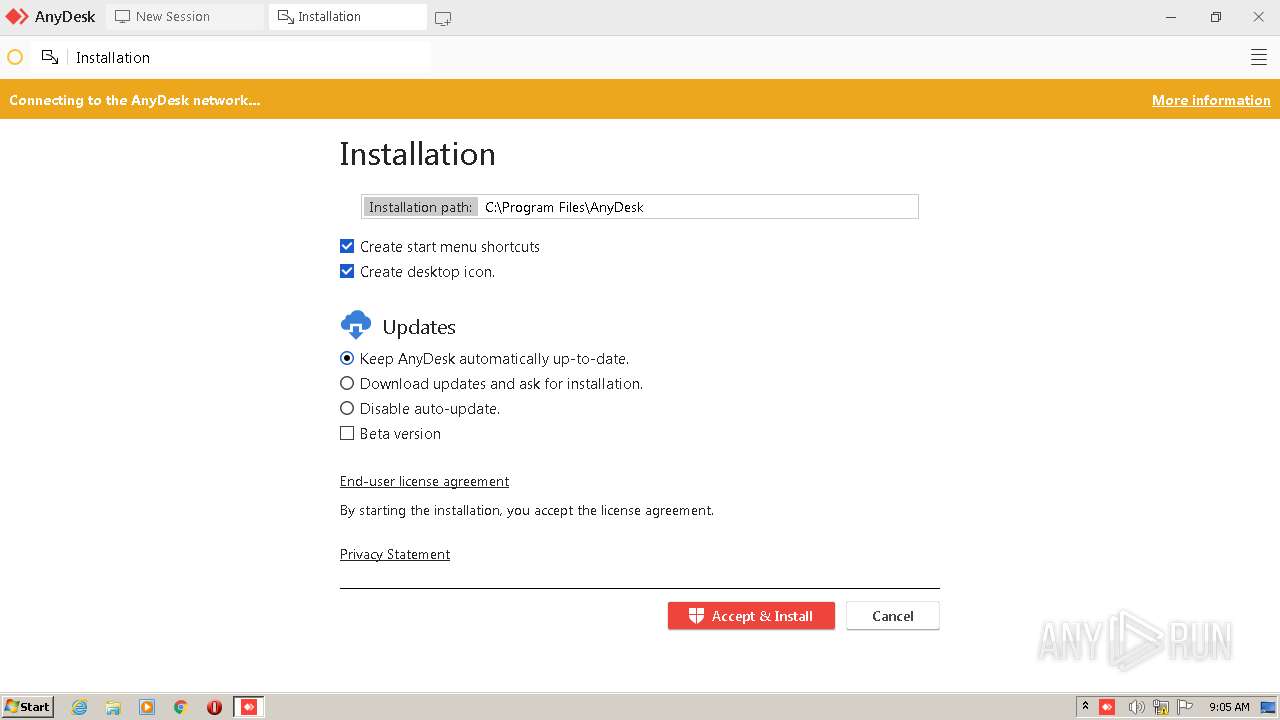Open the volume speaker tray icon
1280x720 pixels.
click(x=1136, y=707)
